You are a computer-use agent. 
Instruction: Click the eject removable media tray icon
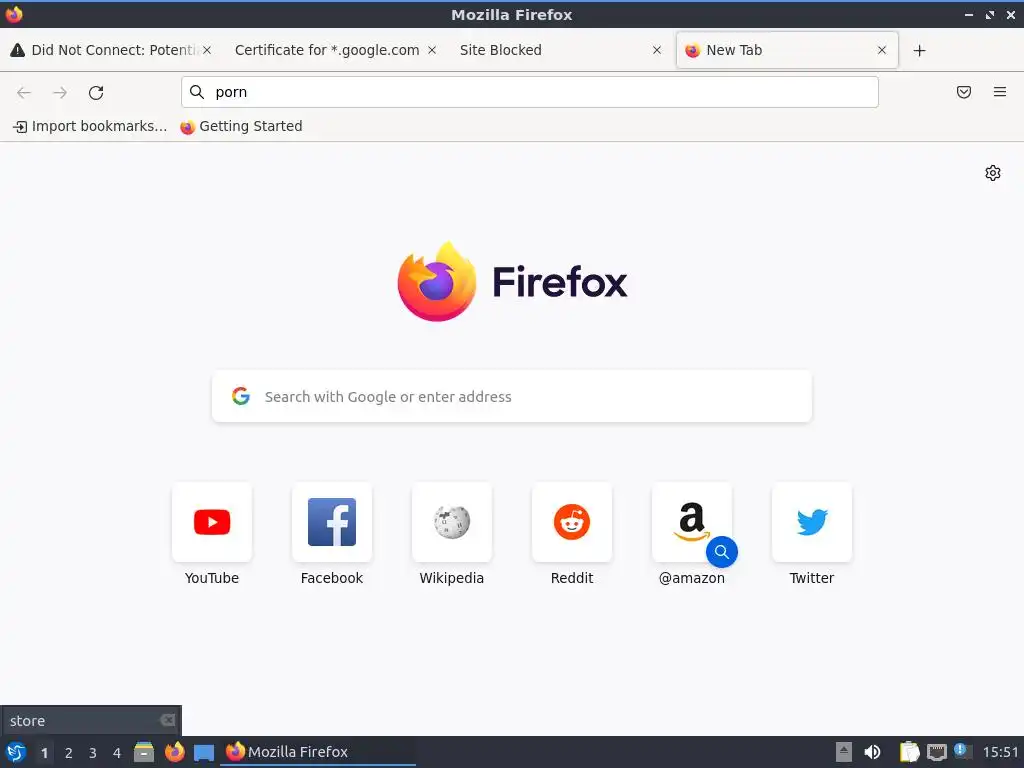point(844,752)
